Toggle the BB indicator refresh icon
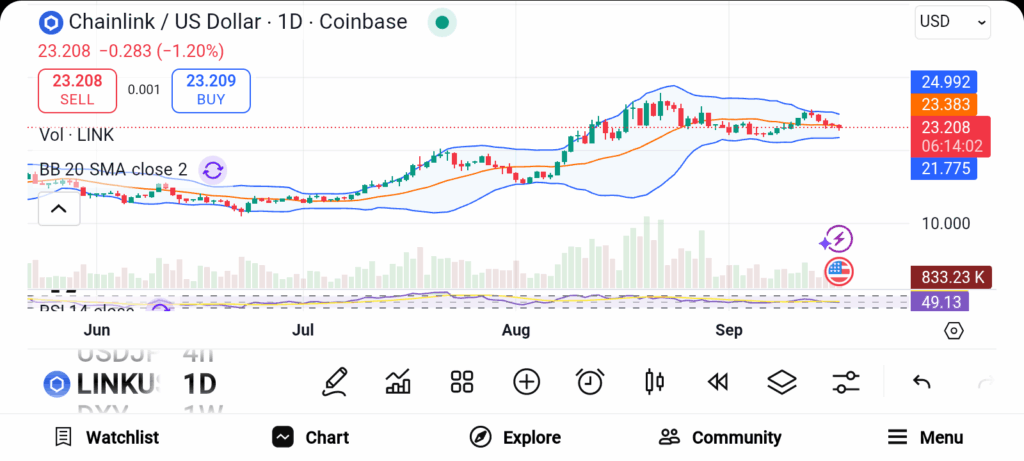1024x461 pixels. coord(212,170)
